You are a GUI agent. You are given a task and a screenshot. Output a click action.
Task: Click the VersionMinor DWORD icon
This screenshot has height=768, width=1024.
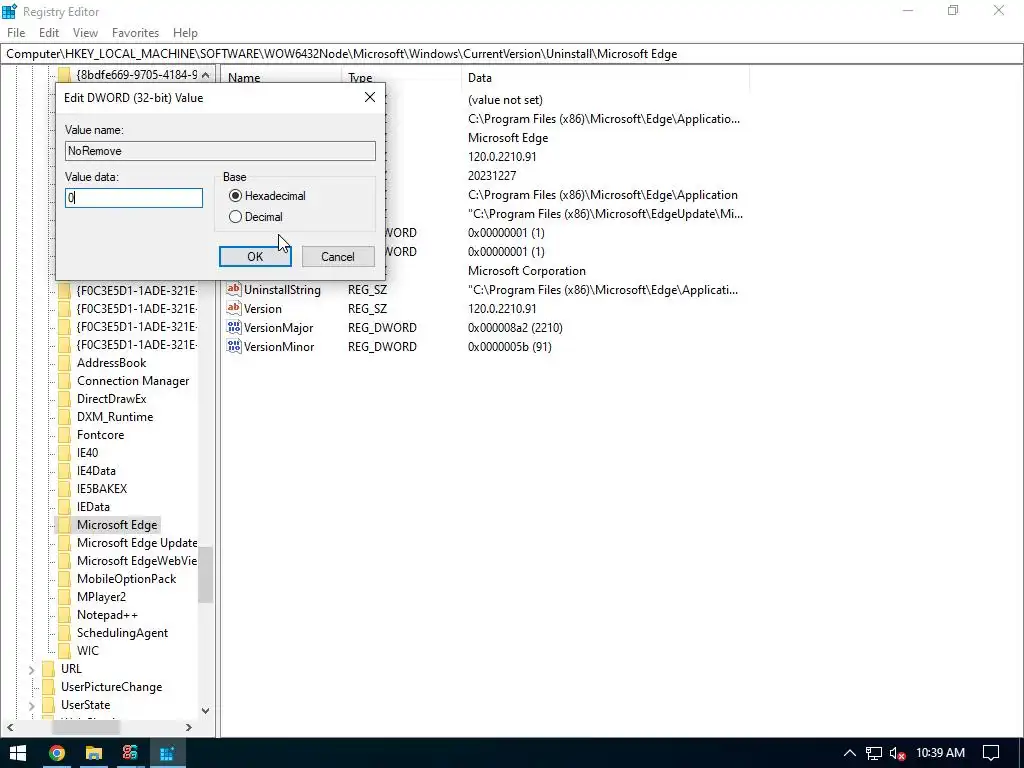(x=234, y=346)
